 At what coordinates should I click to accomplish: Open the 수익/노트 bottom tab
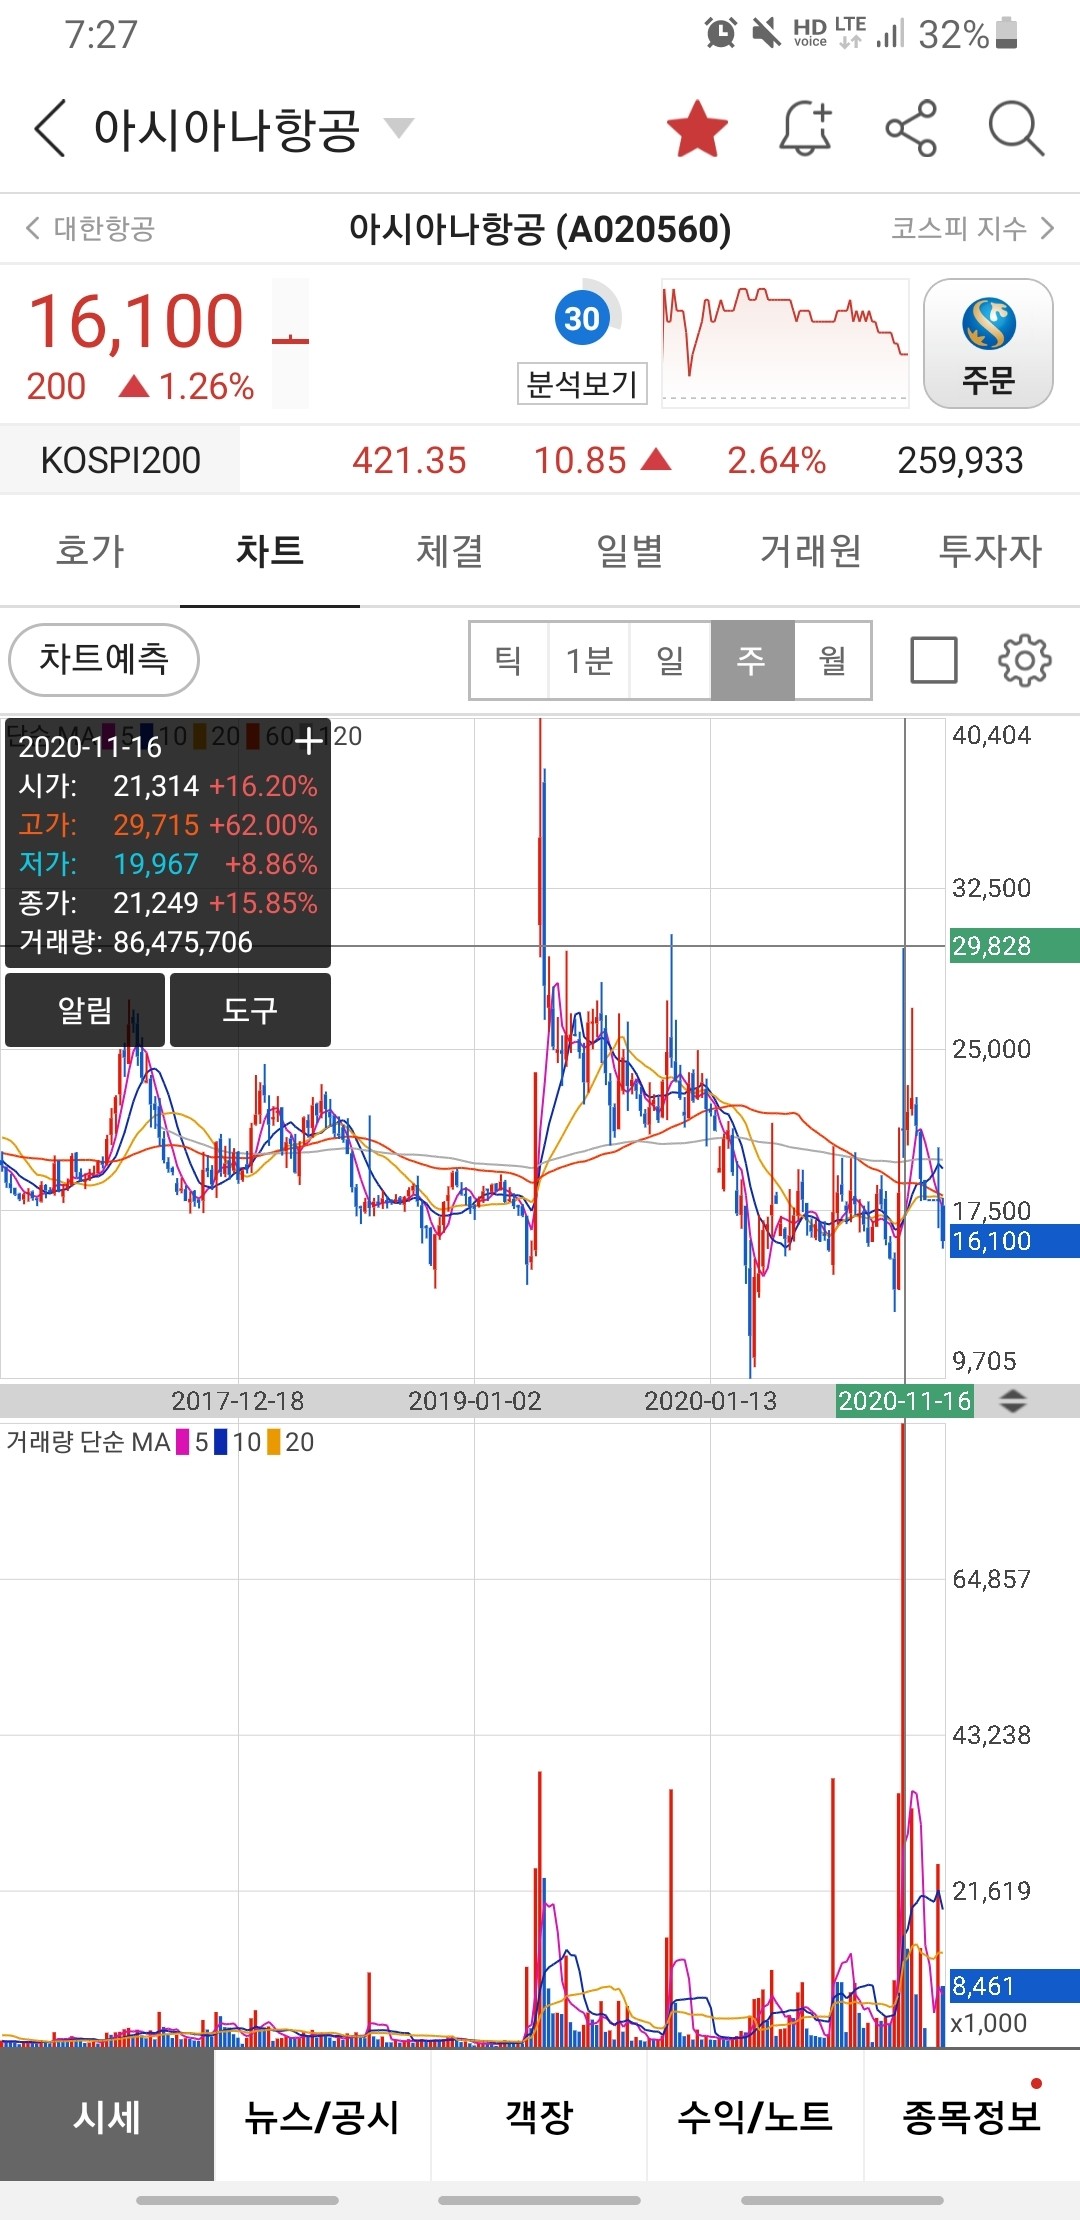coord(755,2115)
